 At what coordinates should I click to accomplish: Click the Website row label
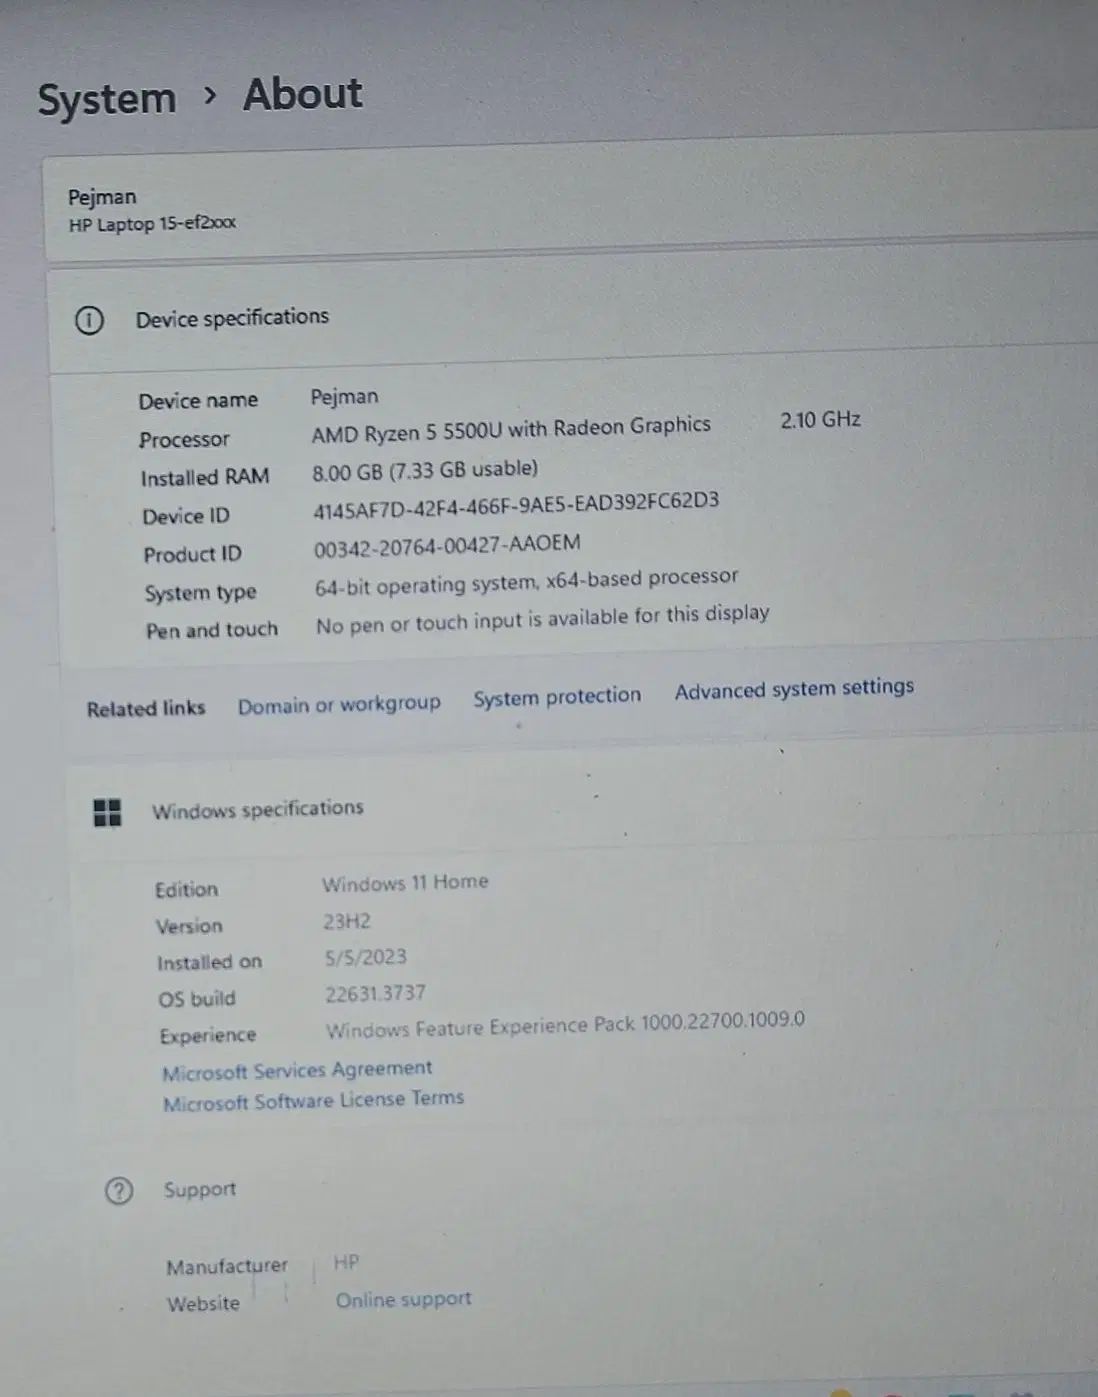[203, 1304]
